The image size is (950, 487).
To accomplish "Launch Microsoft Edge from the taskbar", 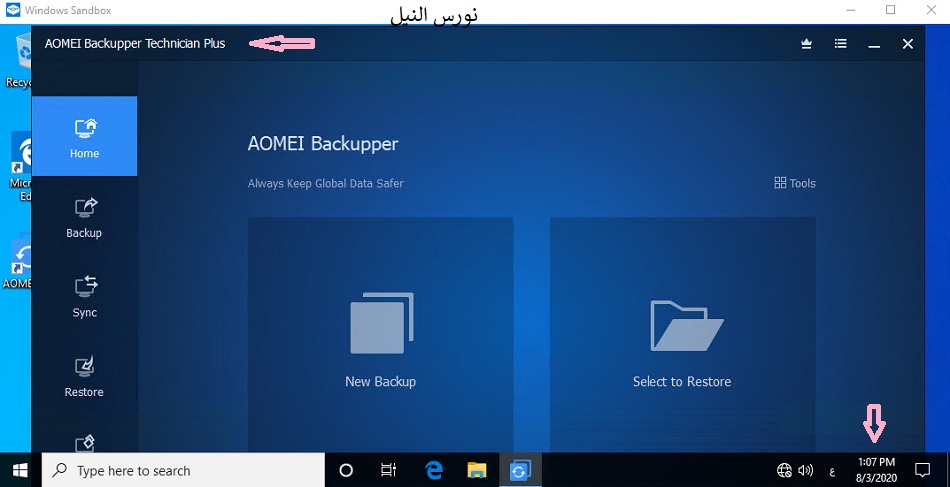I will (434, 470).
